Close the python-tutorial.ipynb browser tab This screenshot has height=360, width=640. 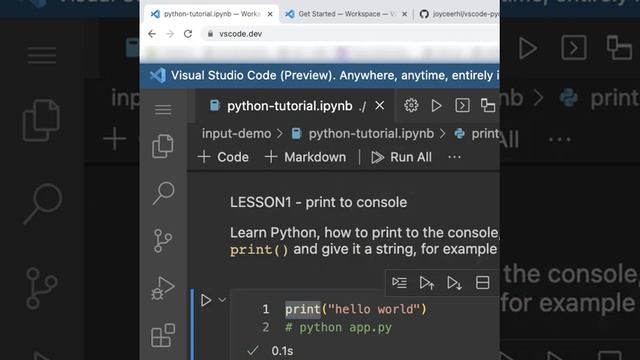pos(270,14)
